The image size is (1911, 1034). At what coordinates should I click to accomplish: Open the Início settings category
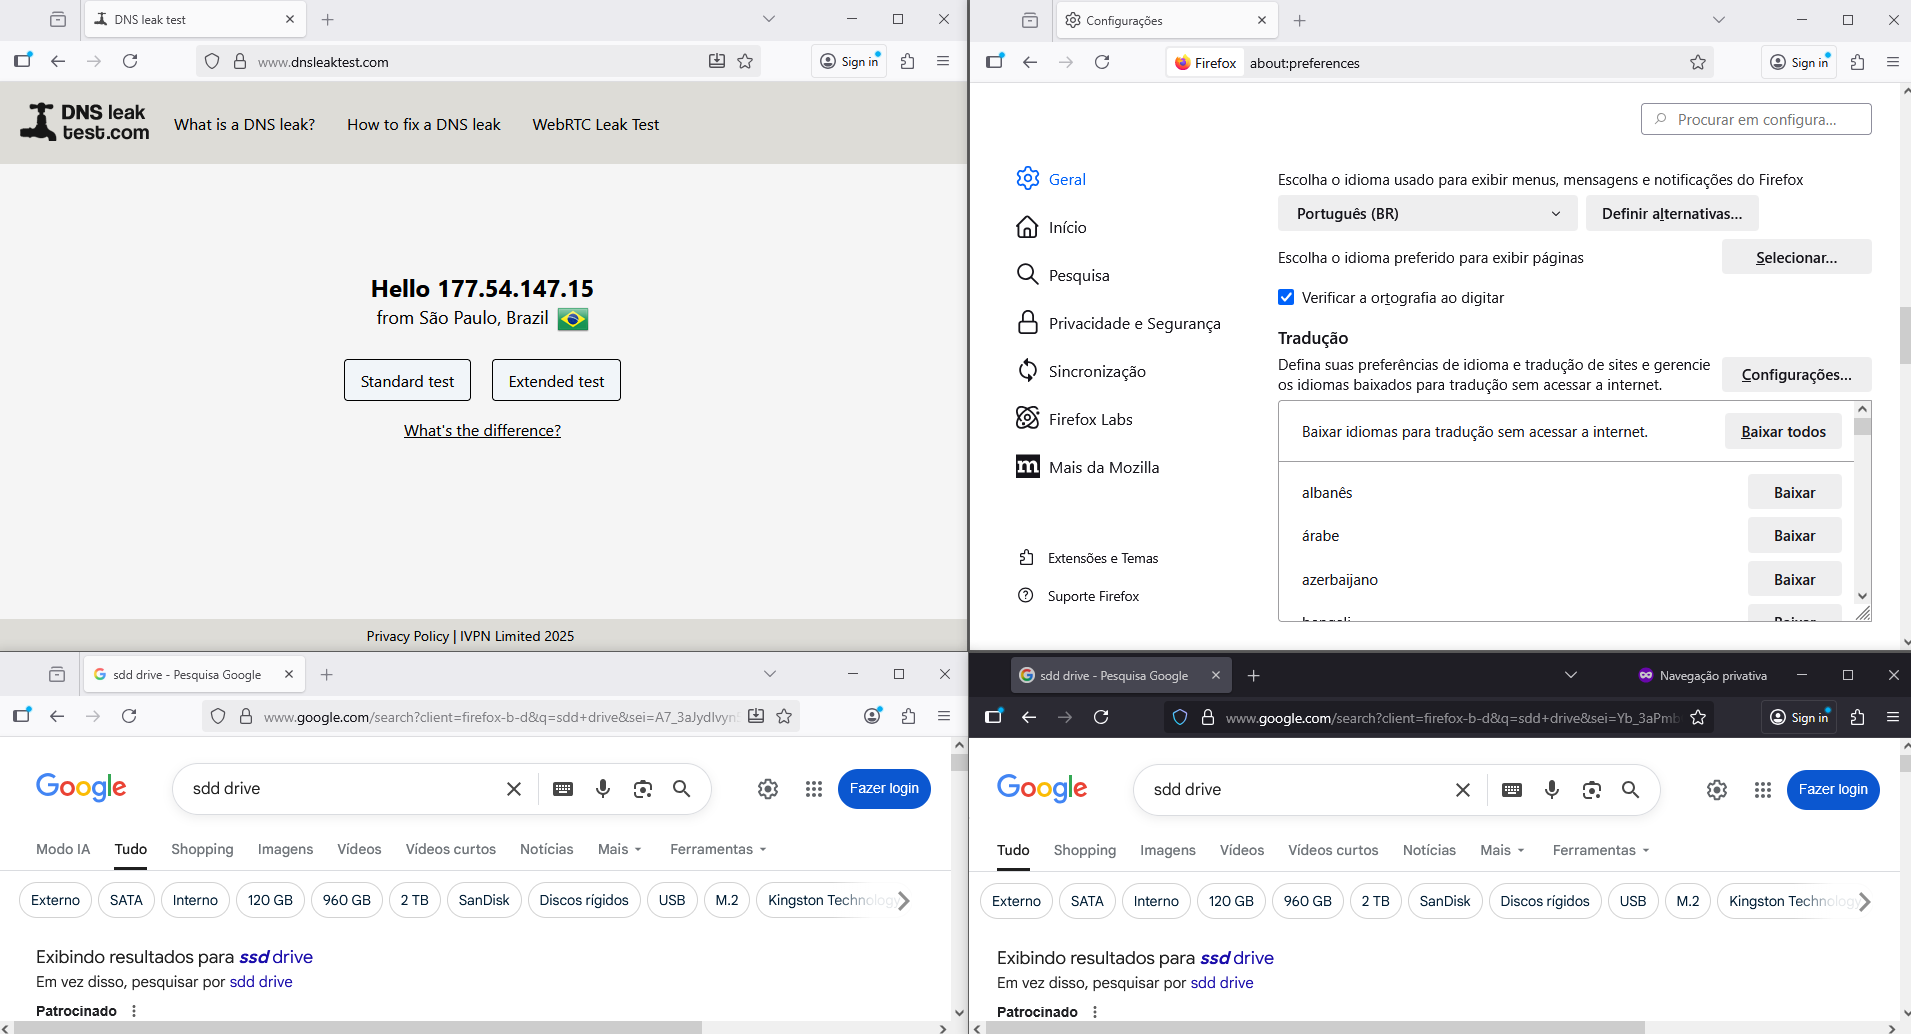click(1051, 227)
